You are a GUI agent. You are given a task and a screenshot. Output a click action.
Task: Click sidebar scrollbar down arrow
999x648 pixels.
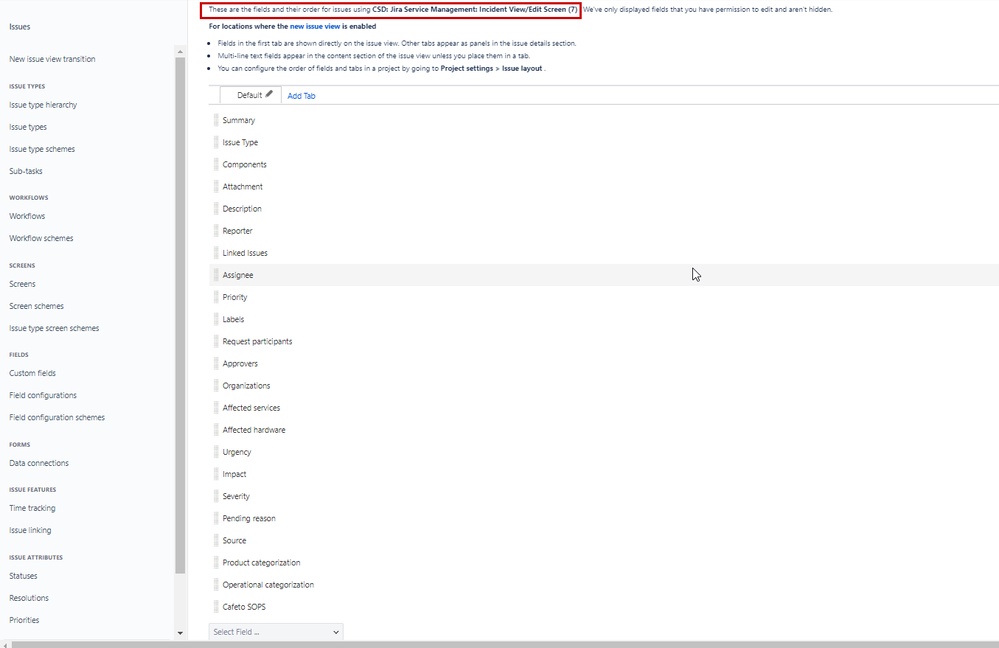(180, 633)
